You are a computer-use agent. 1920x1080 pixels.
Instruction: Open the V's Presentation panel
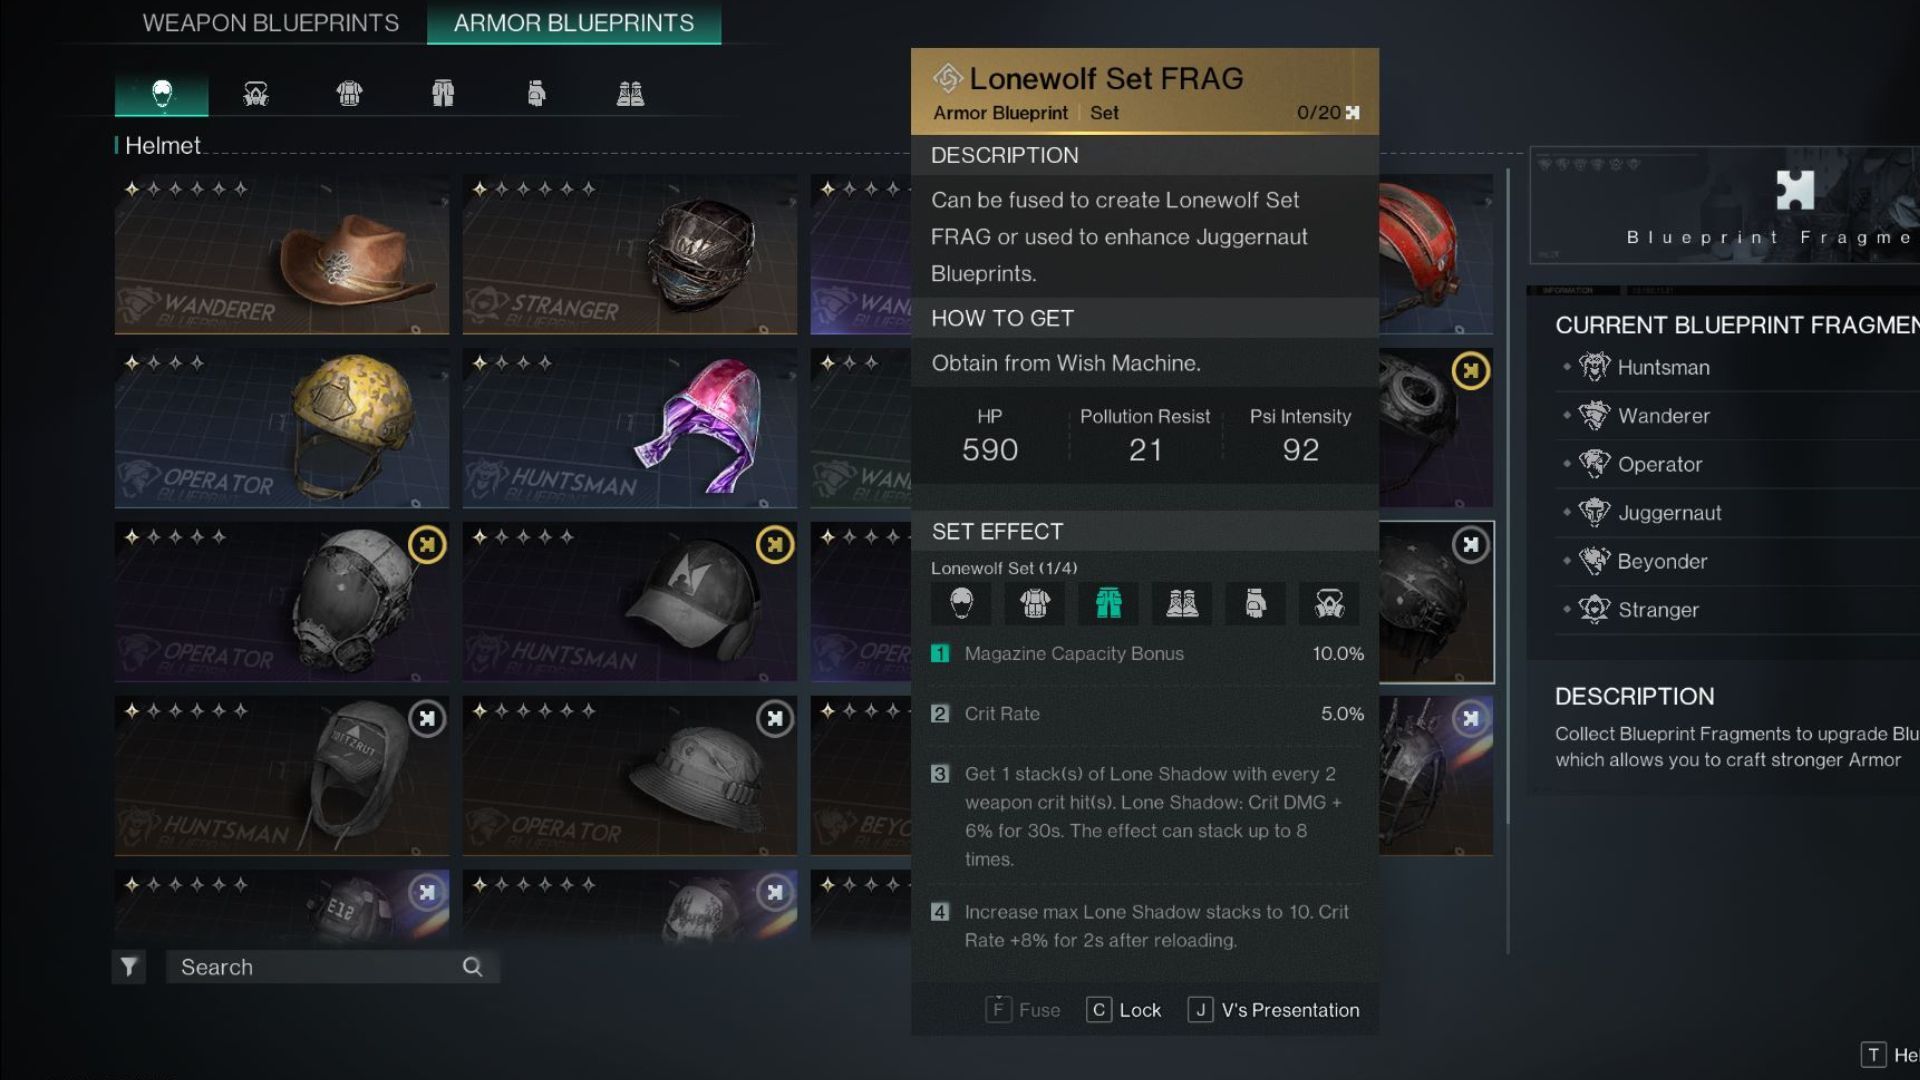(x=1291, y=1009)
